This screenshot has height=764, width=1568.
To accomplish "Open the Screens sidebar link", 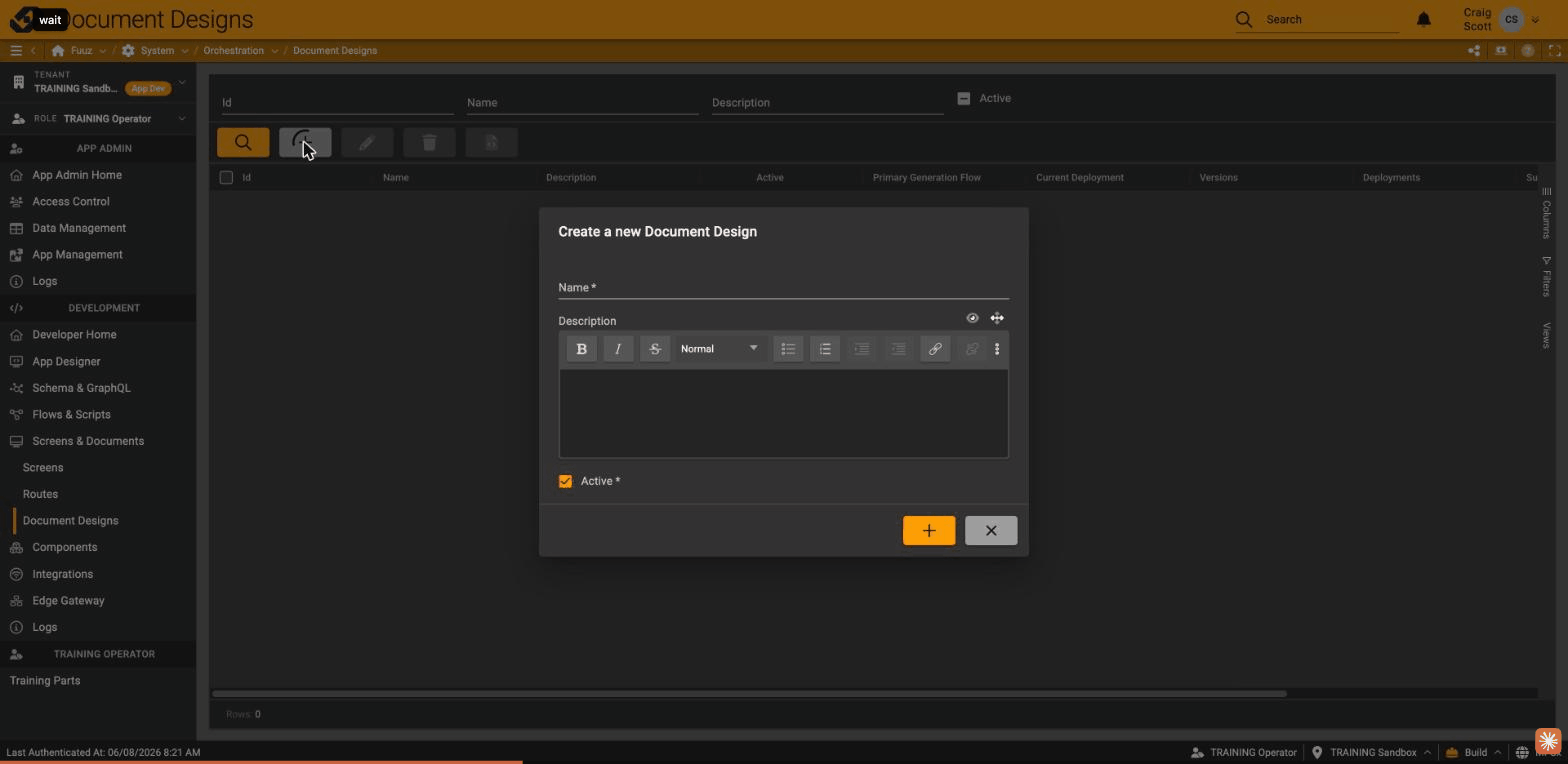I will pos(43,467).
